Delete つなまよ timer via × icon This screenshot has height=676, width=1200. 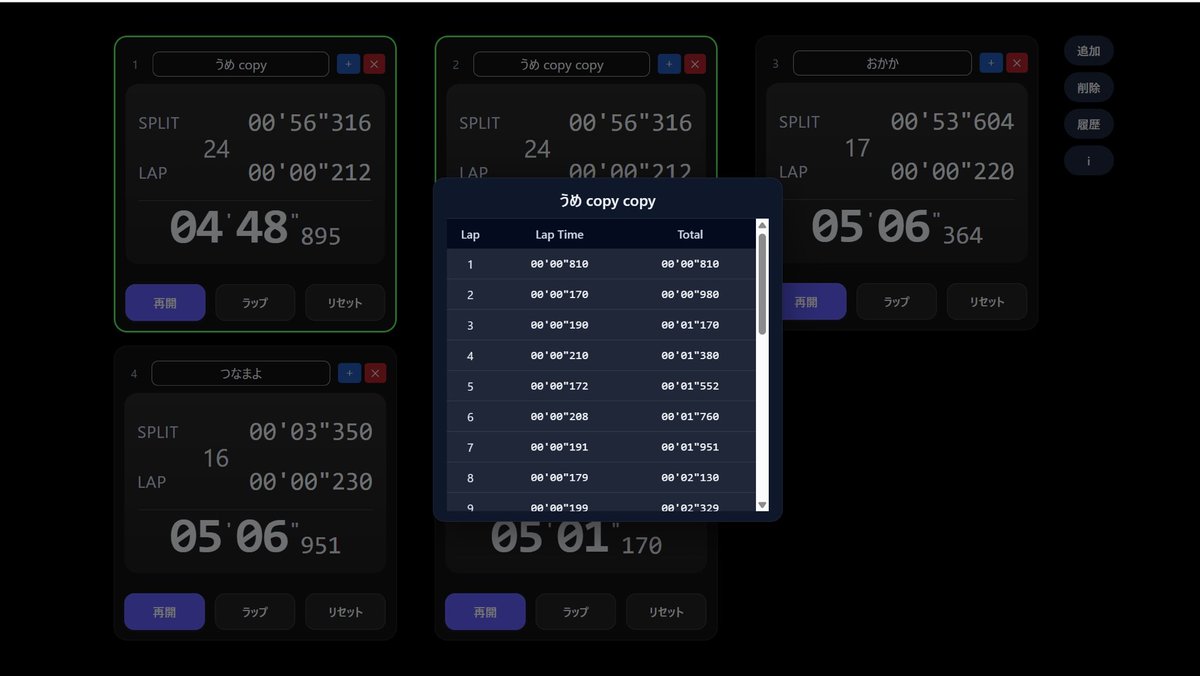tap(374, 372)
